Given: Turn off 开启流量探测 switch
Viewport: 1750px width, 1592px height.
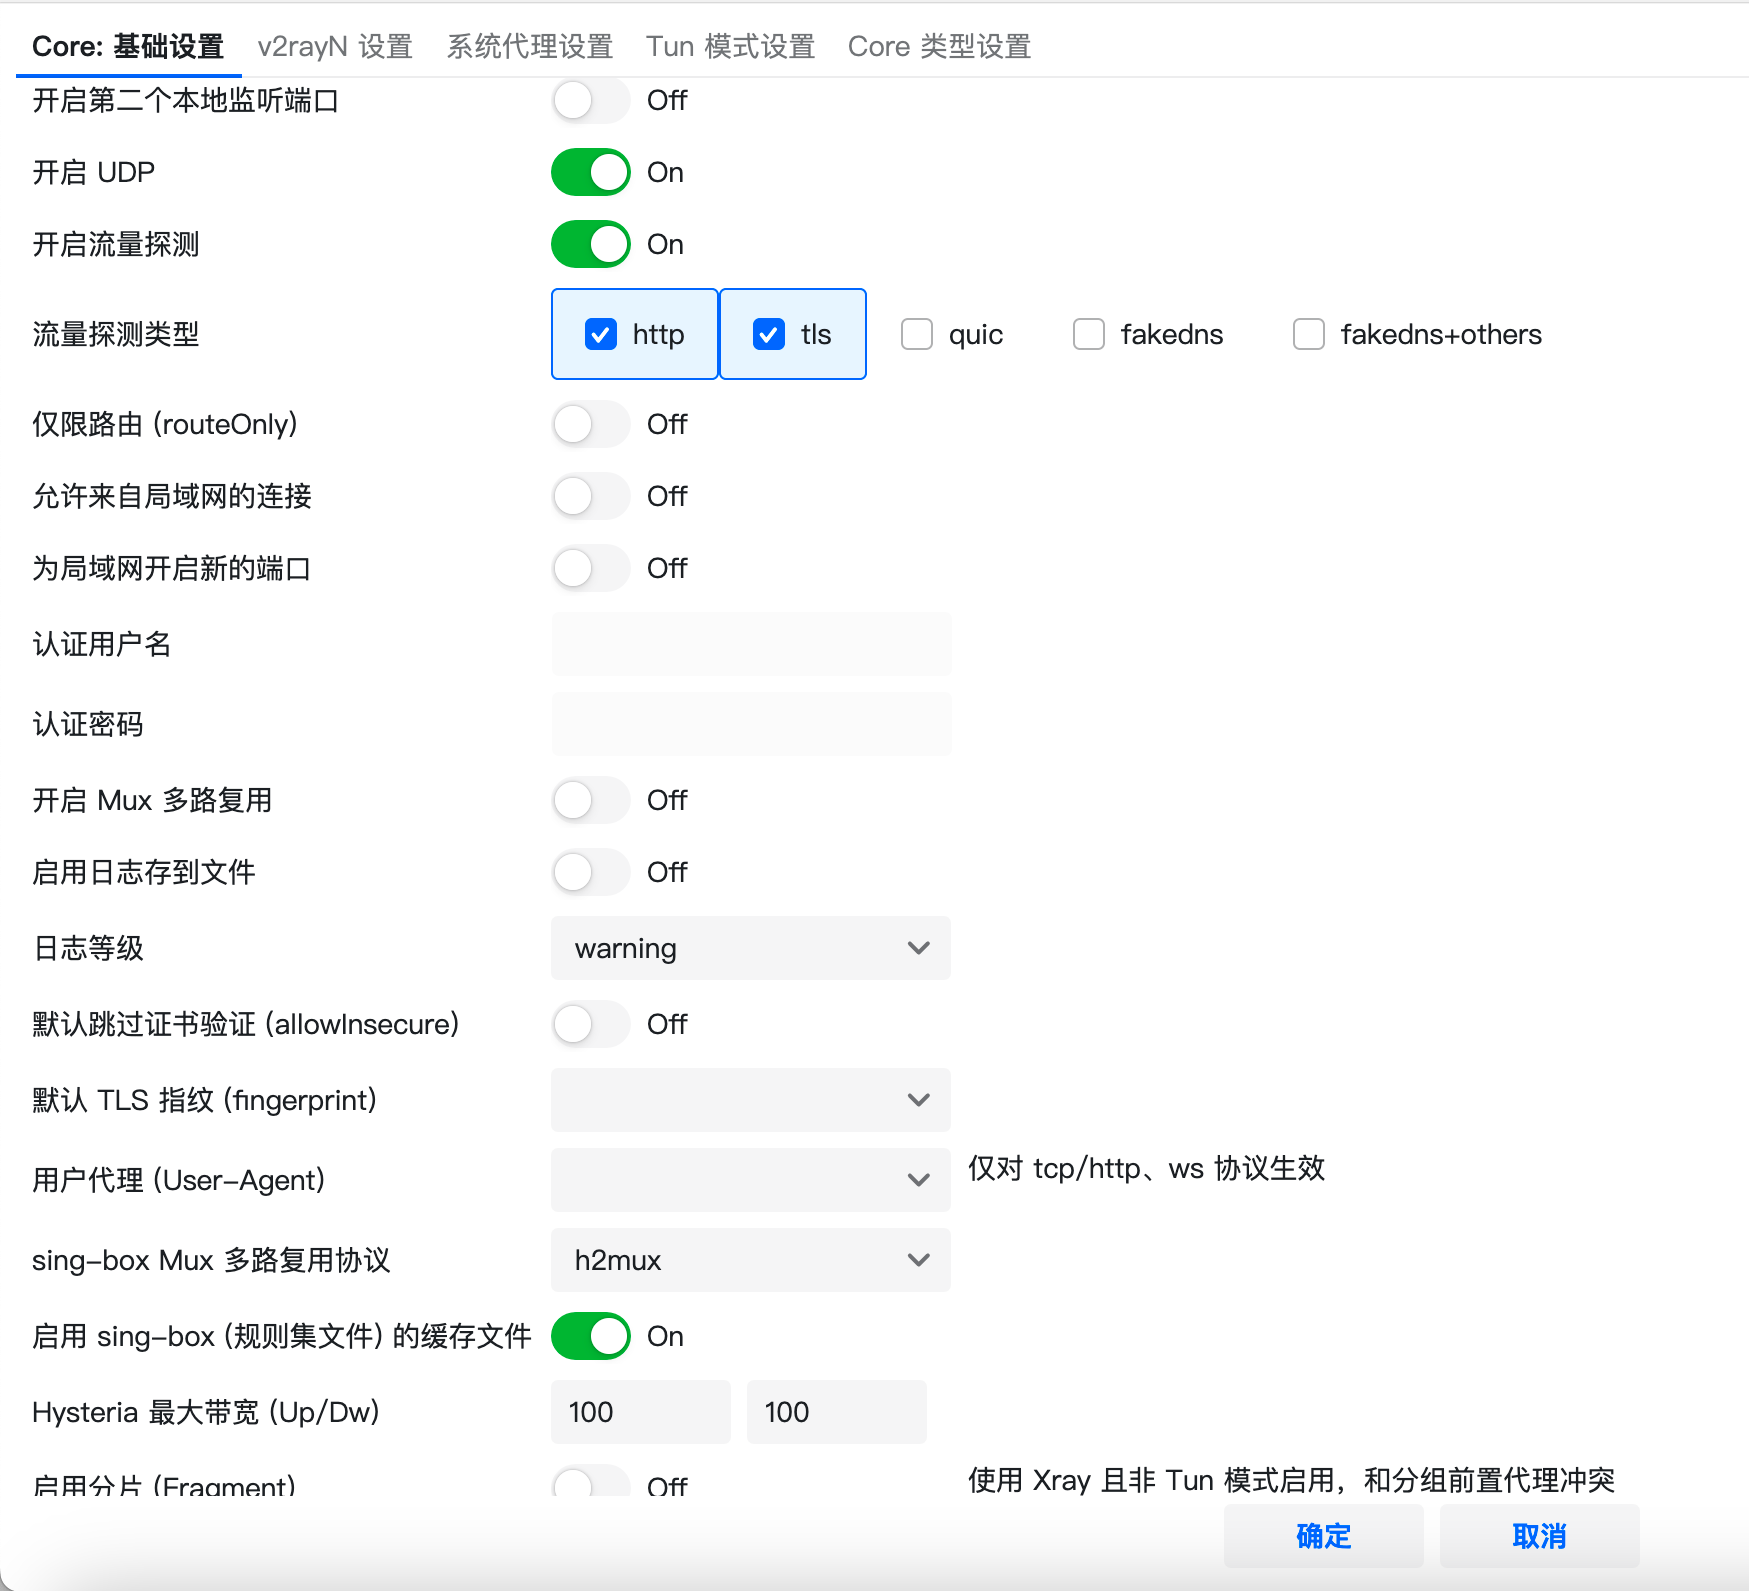Looking at the screenshot, I should click(591, 244).
